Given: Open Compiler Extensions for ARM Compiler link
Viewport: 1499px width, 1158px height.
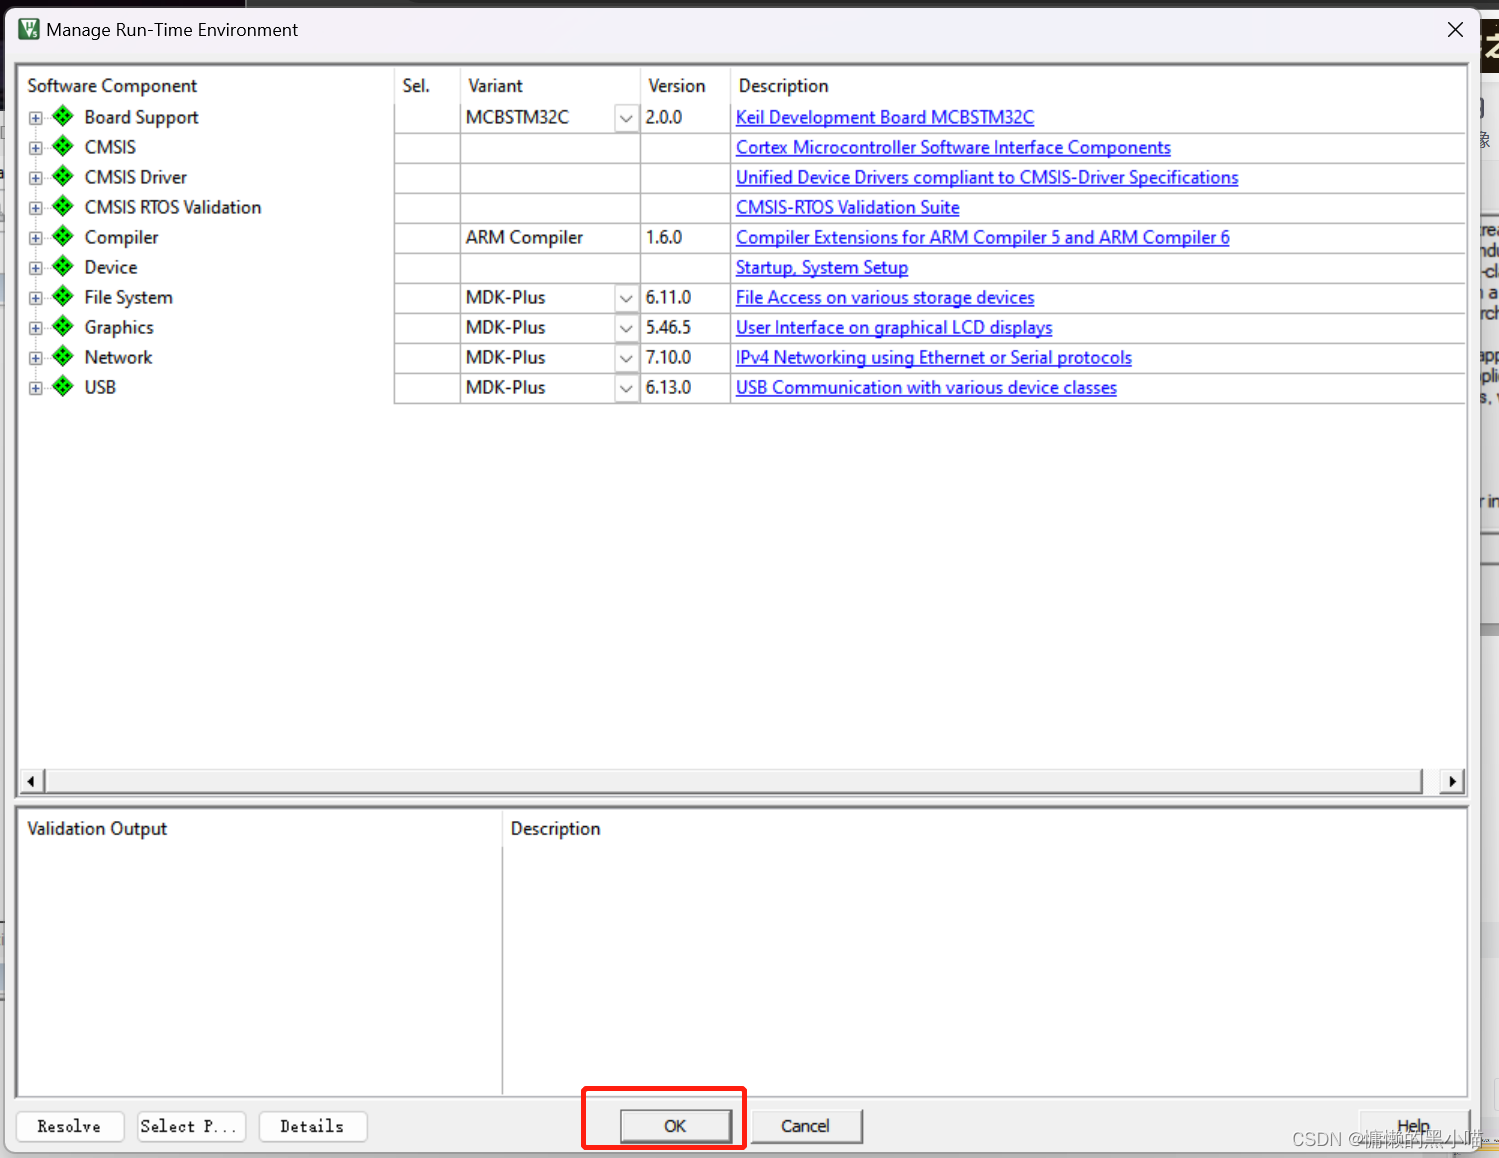Looking at the screenshot, I should coord(983,237).
